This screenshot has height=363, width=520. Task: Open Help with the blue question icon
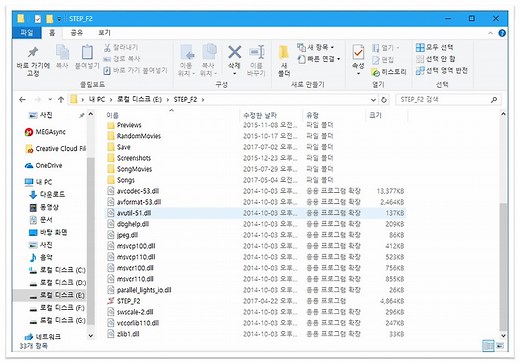pyautogui.click(x=502, y=33)
